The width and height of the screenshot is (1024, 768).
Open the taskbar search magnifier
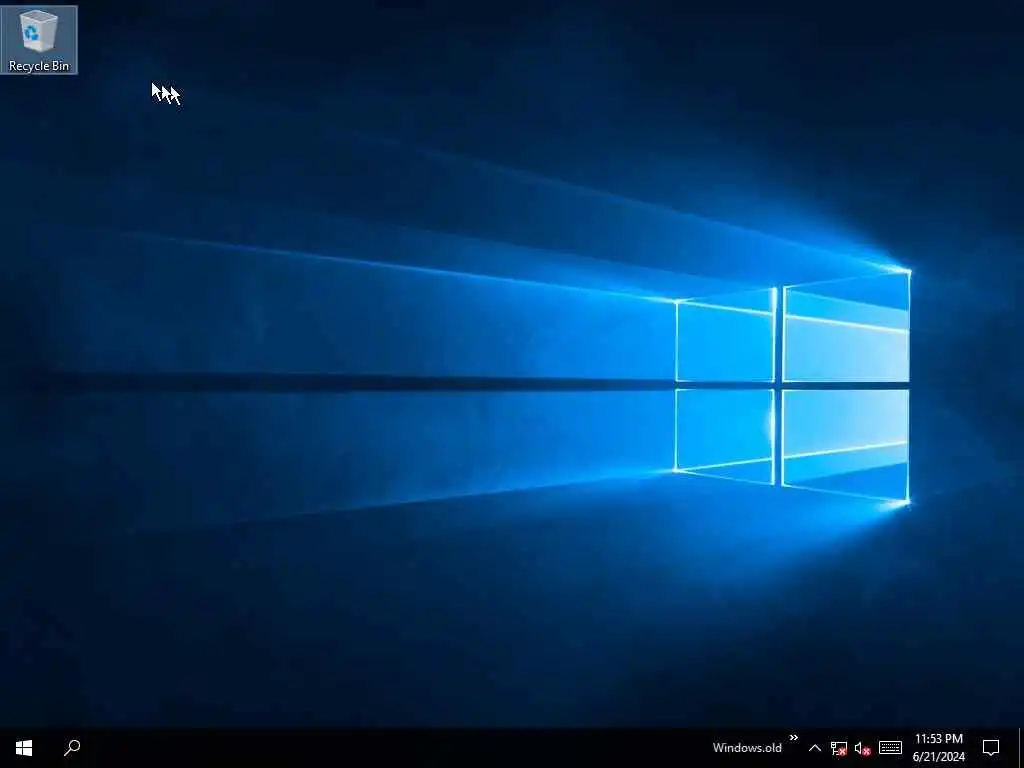(x=72, y=748)
